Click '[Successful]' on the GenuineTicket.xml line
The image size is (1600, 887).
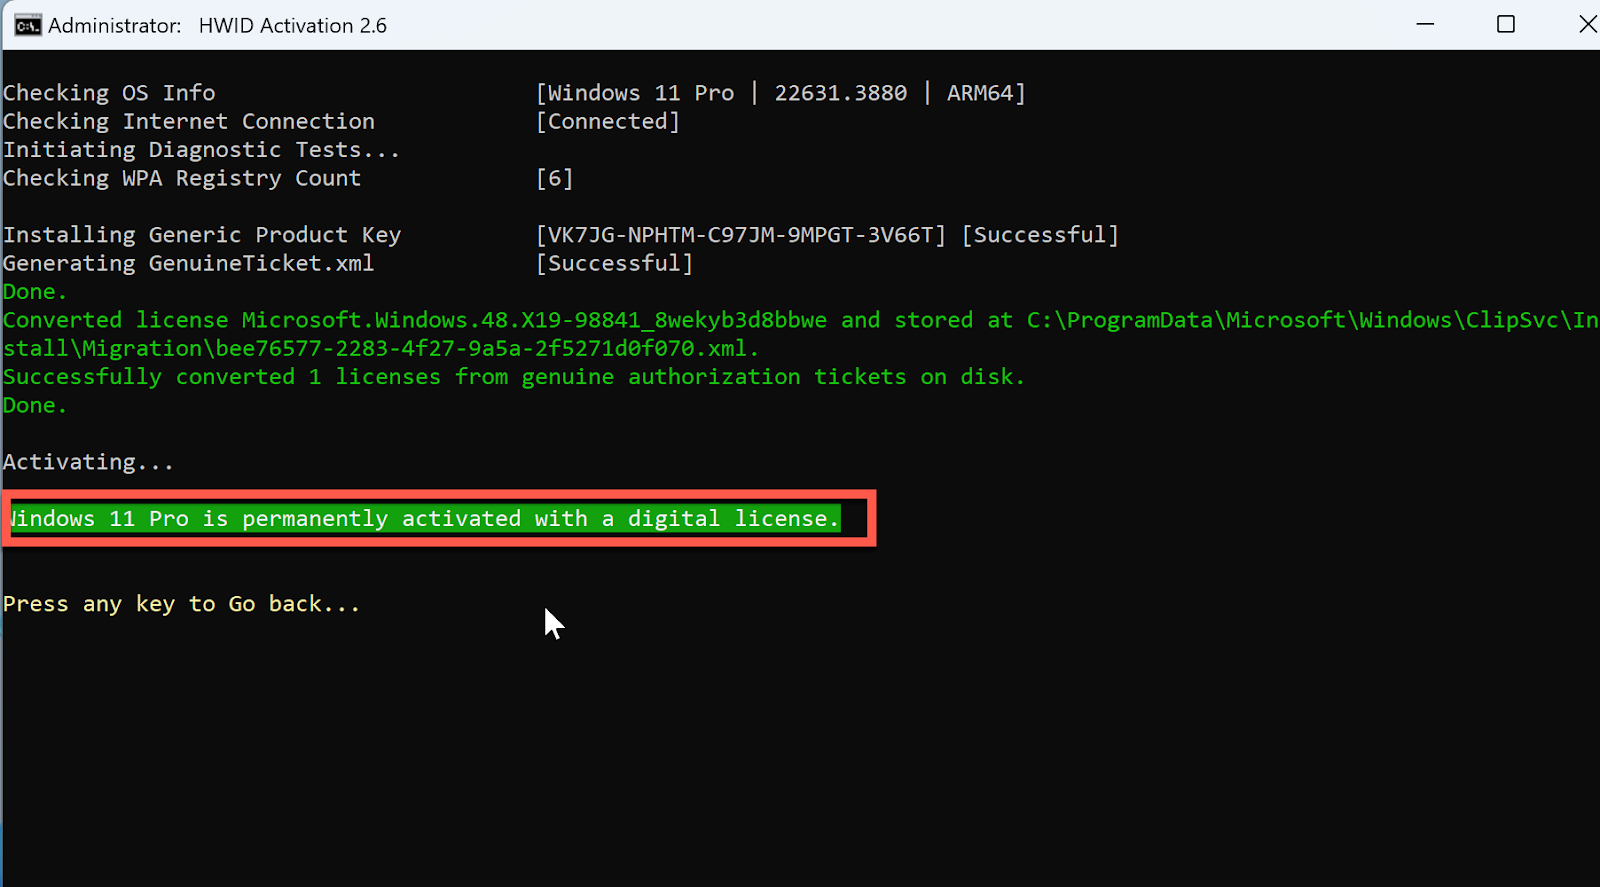(615, 263)
